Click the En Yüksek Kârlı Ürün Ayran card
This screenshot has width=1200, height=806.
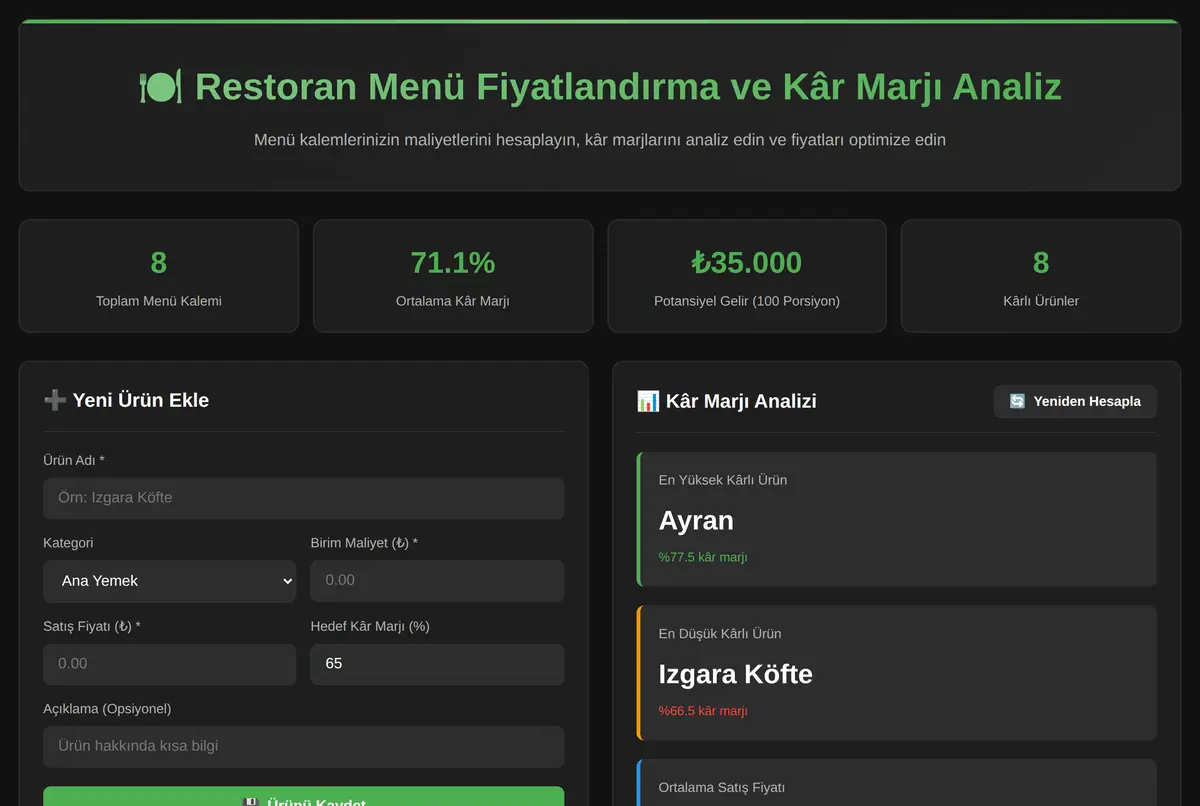[897, 519]
